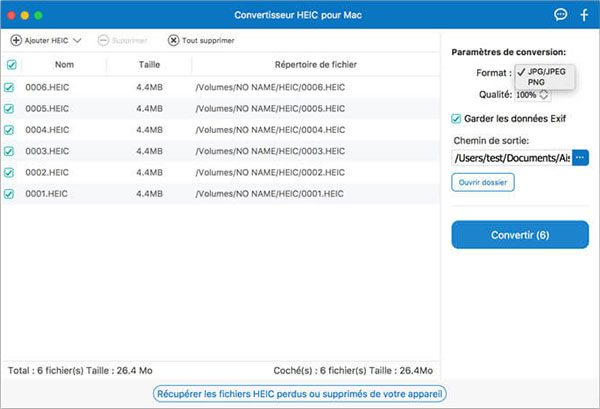600x409 pixels.
Task: Click the Répertoire de fichier column header
Action: (x=316, y=65)
